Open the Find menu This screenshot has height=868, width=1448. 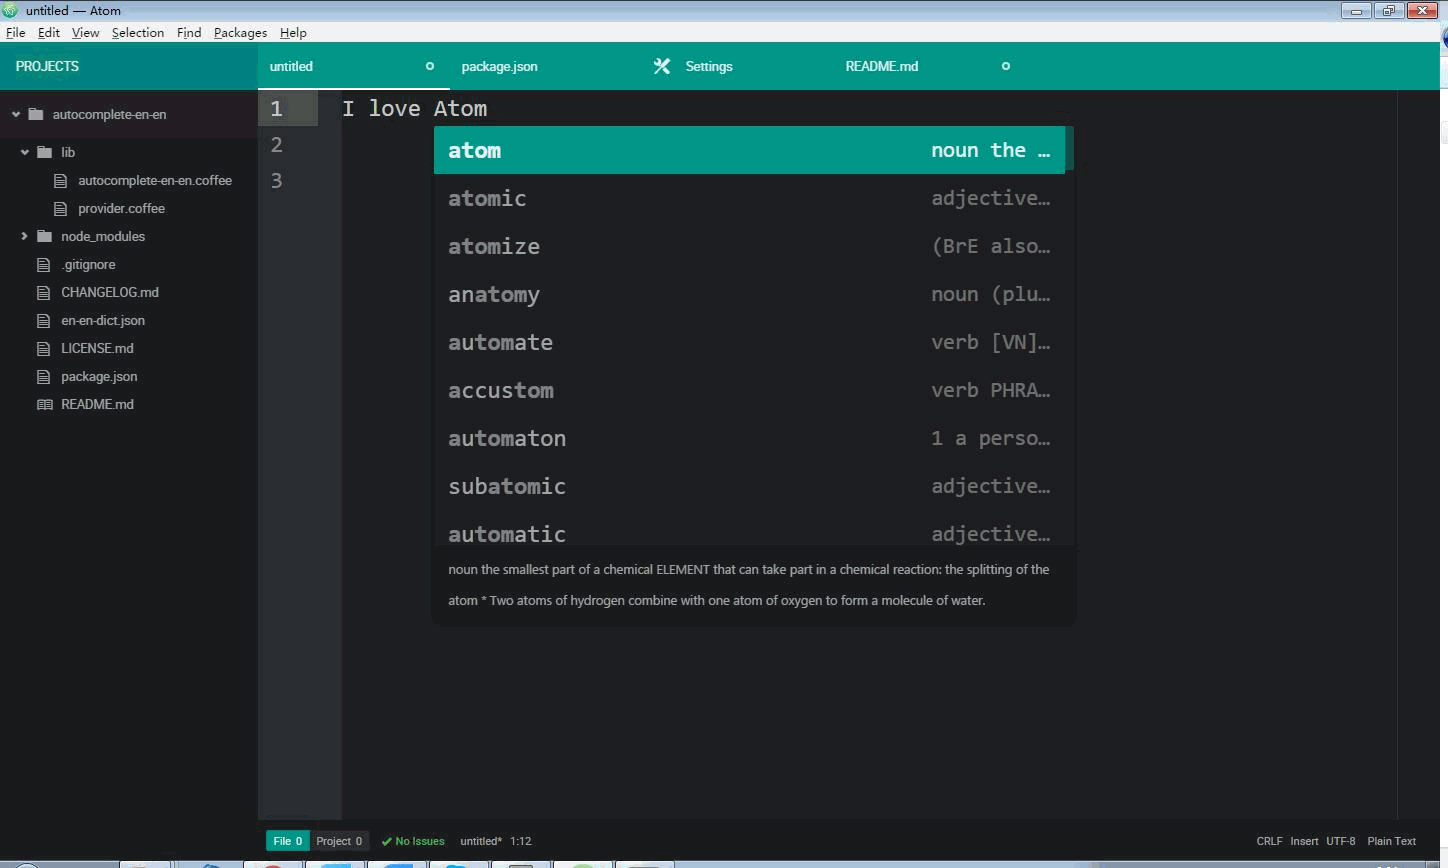tap(189, 32)
